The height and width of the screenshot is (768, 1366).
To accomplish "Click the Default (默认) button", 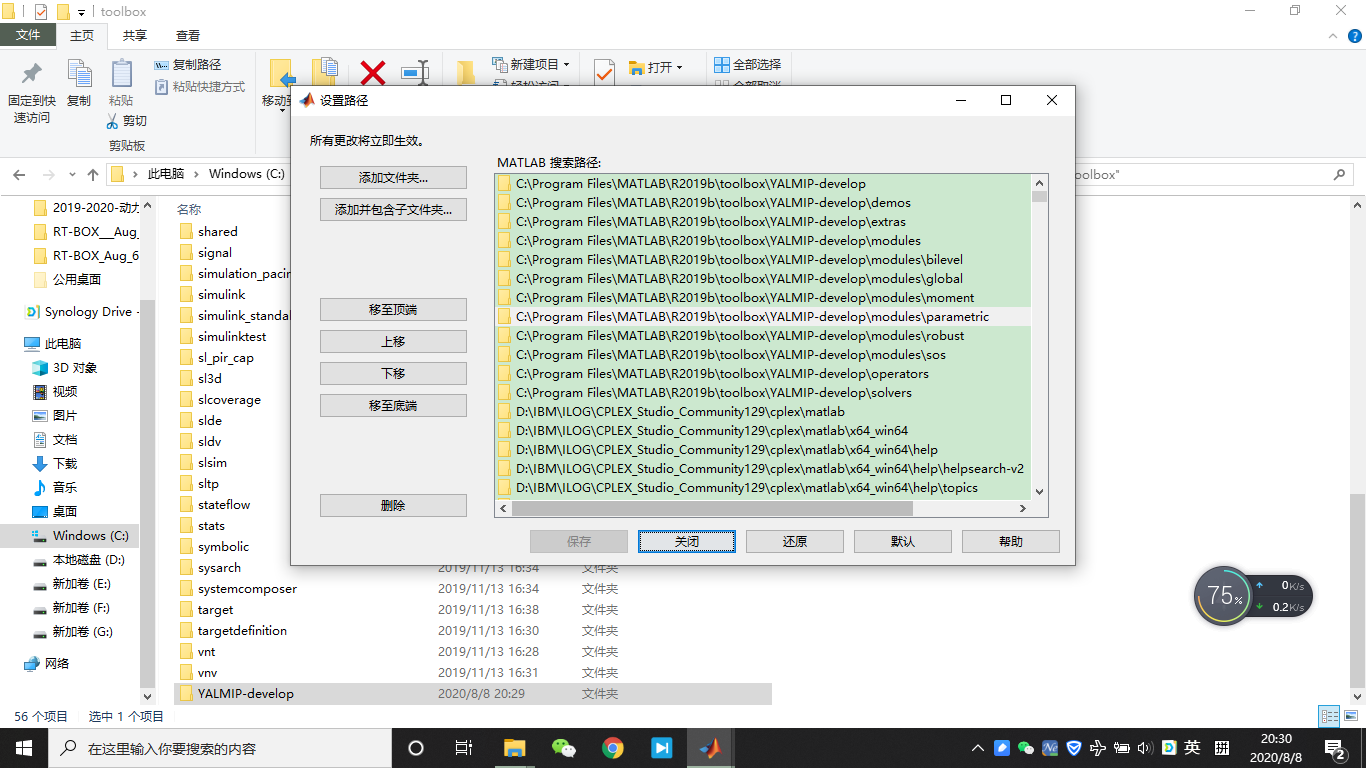I will [903, 542].
